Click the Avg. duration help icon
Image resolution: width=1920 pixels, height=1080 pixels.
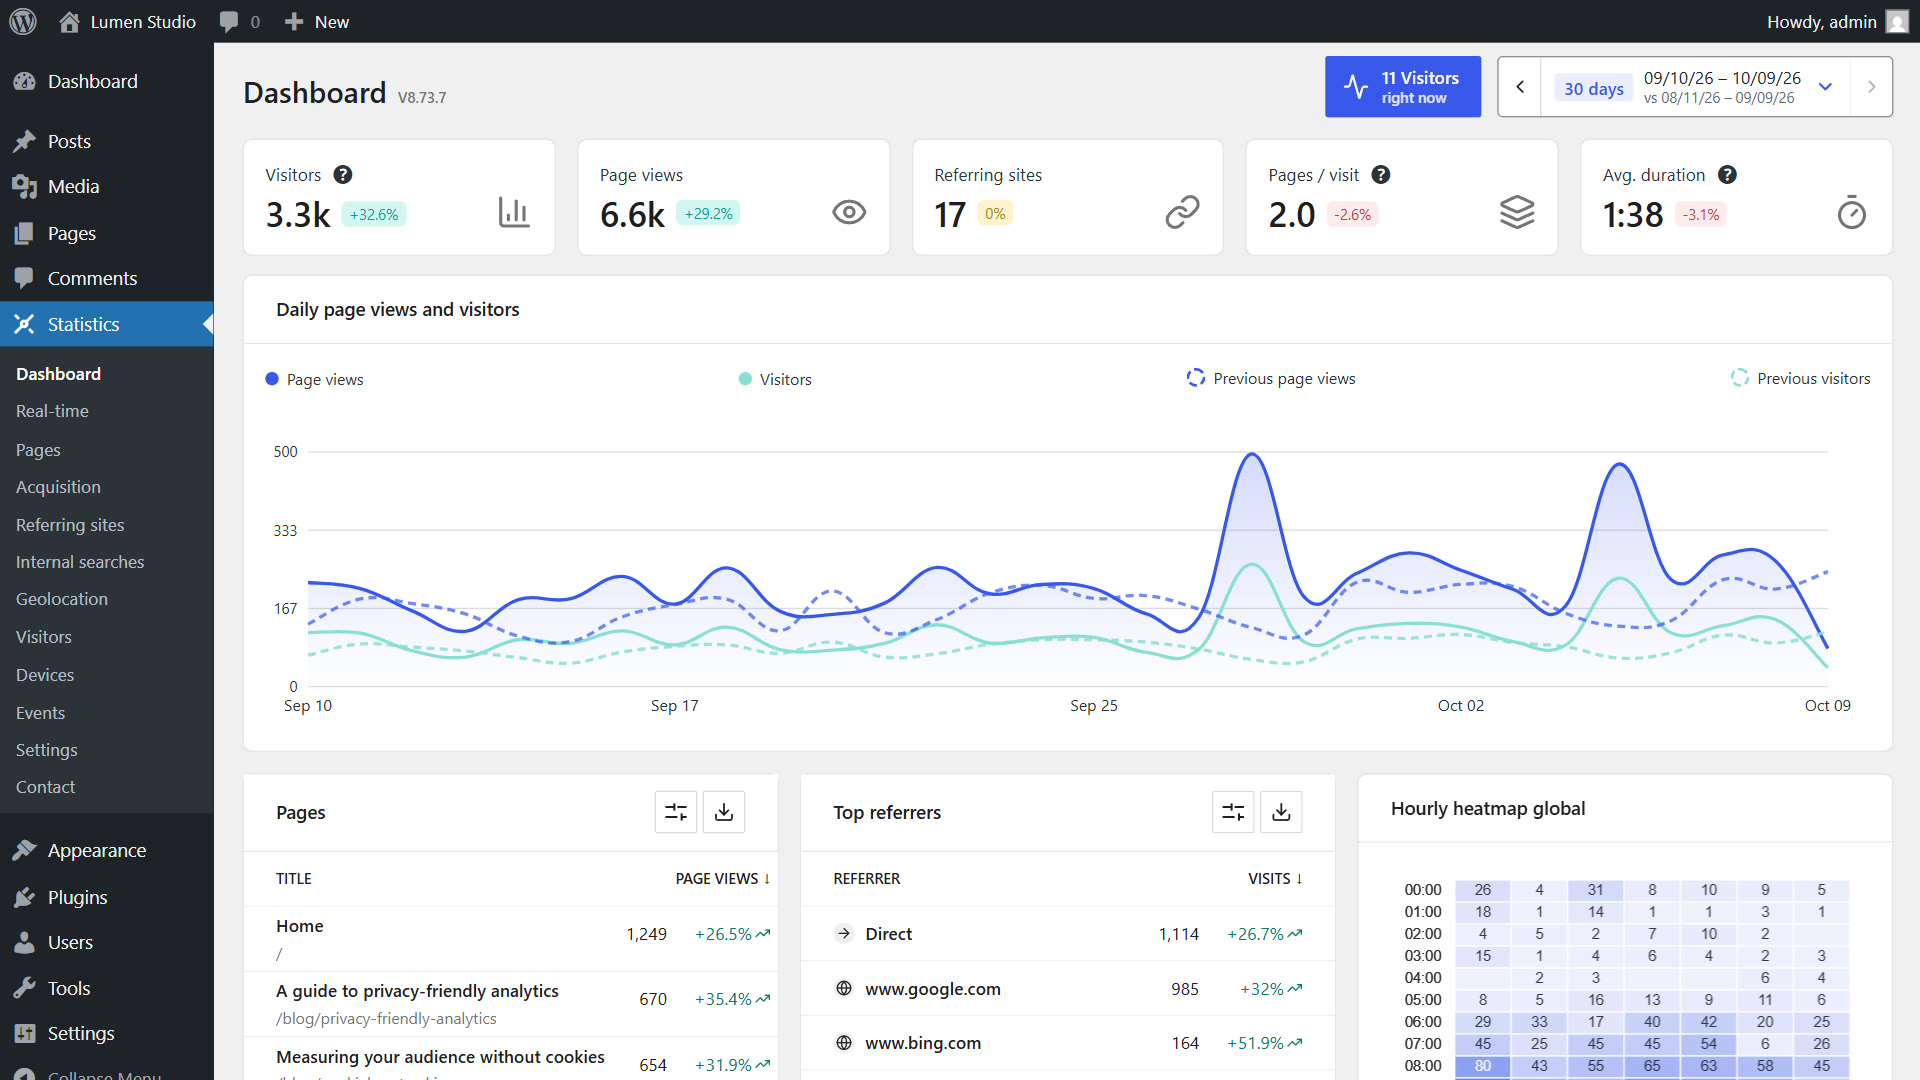(x=1727, y=174)
